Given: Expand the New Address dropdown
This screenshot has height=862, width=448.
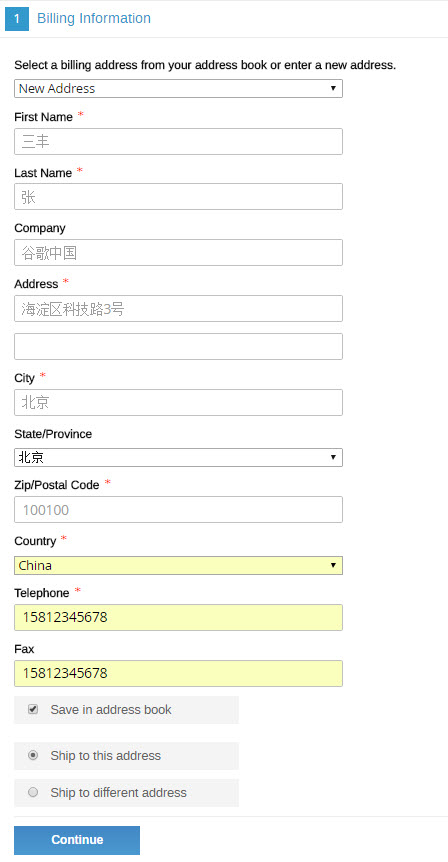Looking at the screenshot, I should tap(178, 89).
